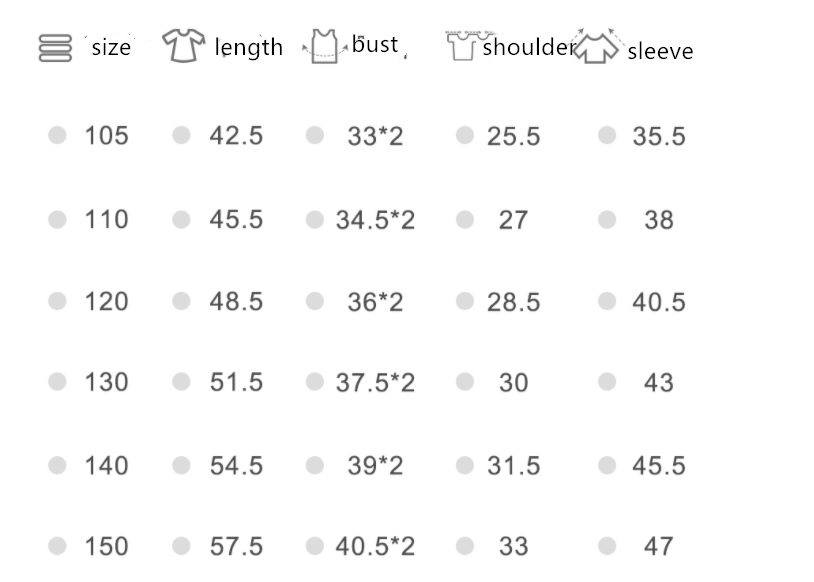Image resolution: width=814 pixels, height=582 pixels.
Task: Select the sleeve value 35.5
Action: coord(659,137)
